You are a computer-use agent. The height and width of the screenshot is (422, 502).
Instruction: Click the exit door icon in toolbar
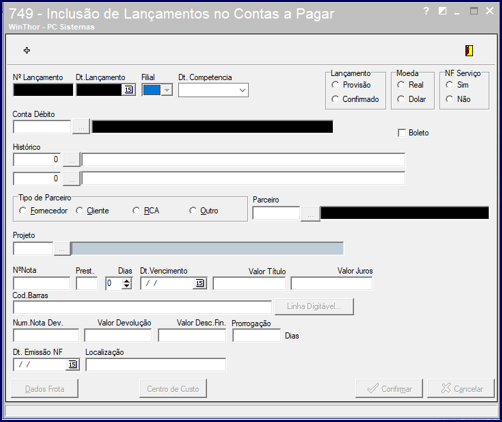(469, 51)
